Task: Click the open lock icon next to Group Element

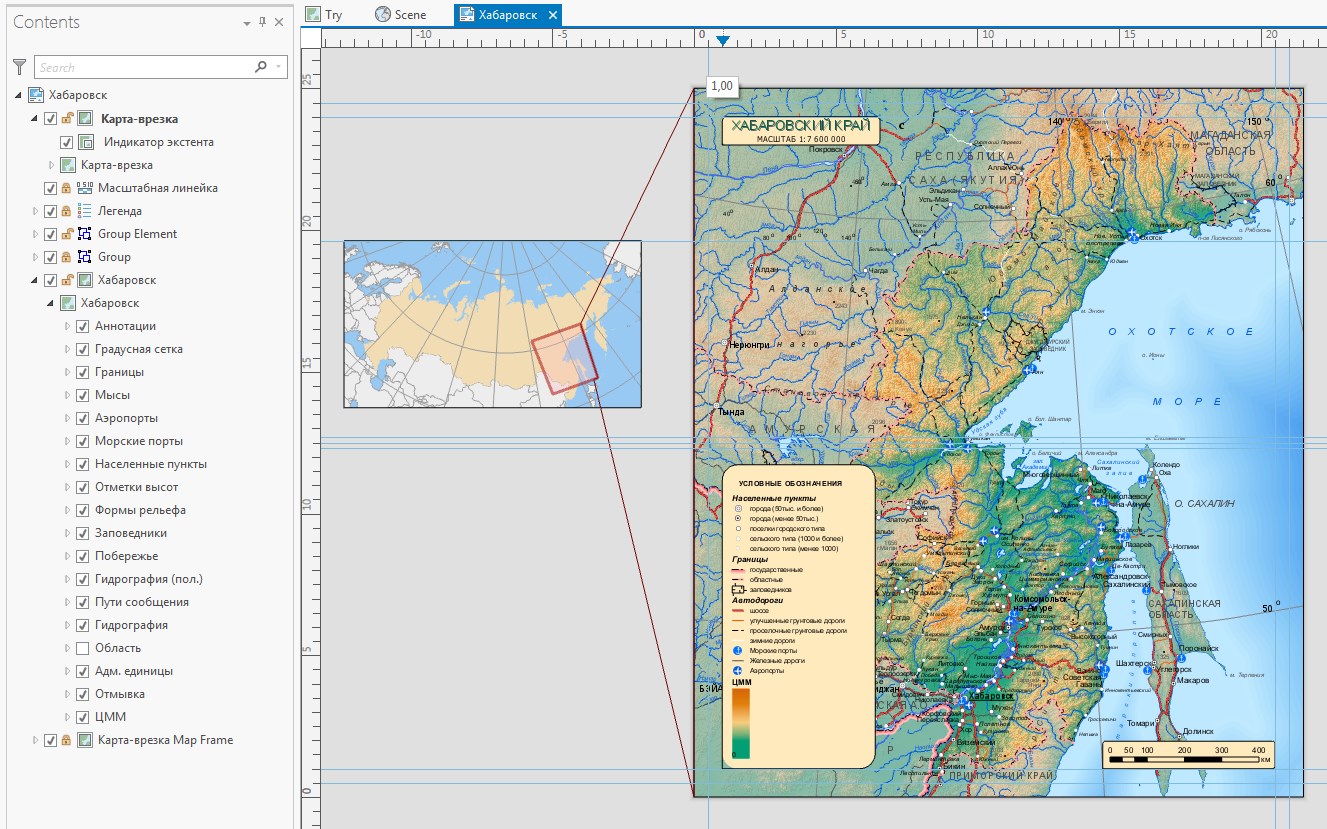Action: point(66,234)
